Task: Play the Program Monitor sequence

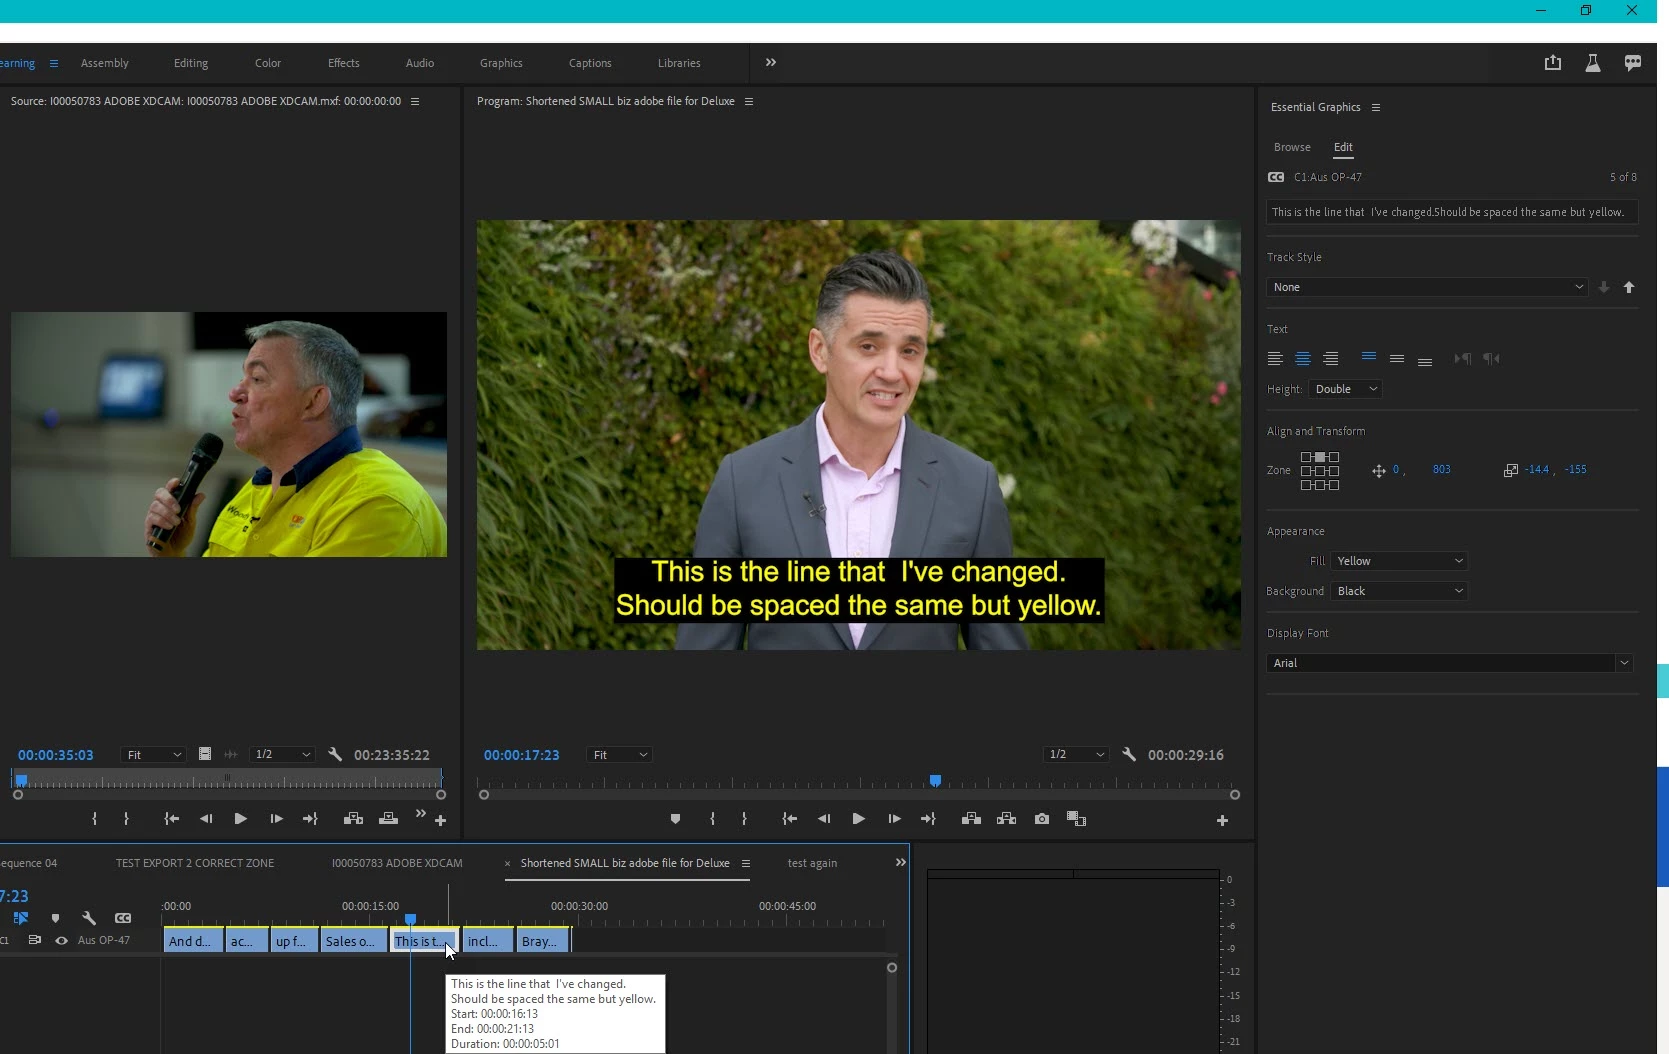Action: pos(858,819)
